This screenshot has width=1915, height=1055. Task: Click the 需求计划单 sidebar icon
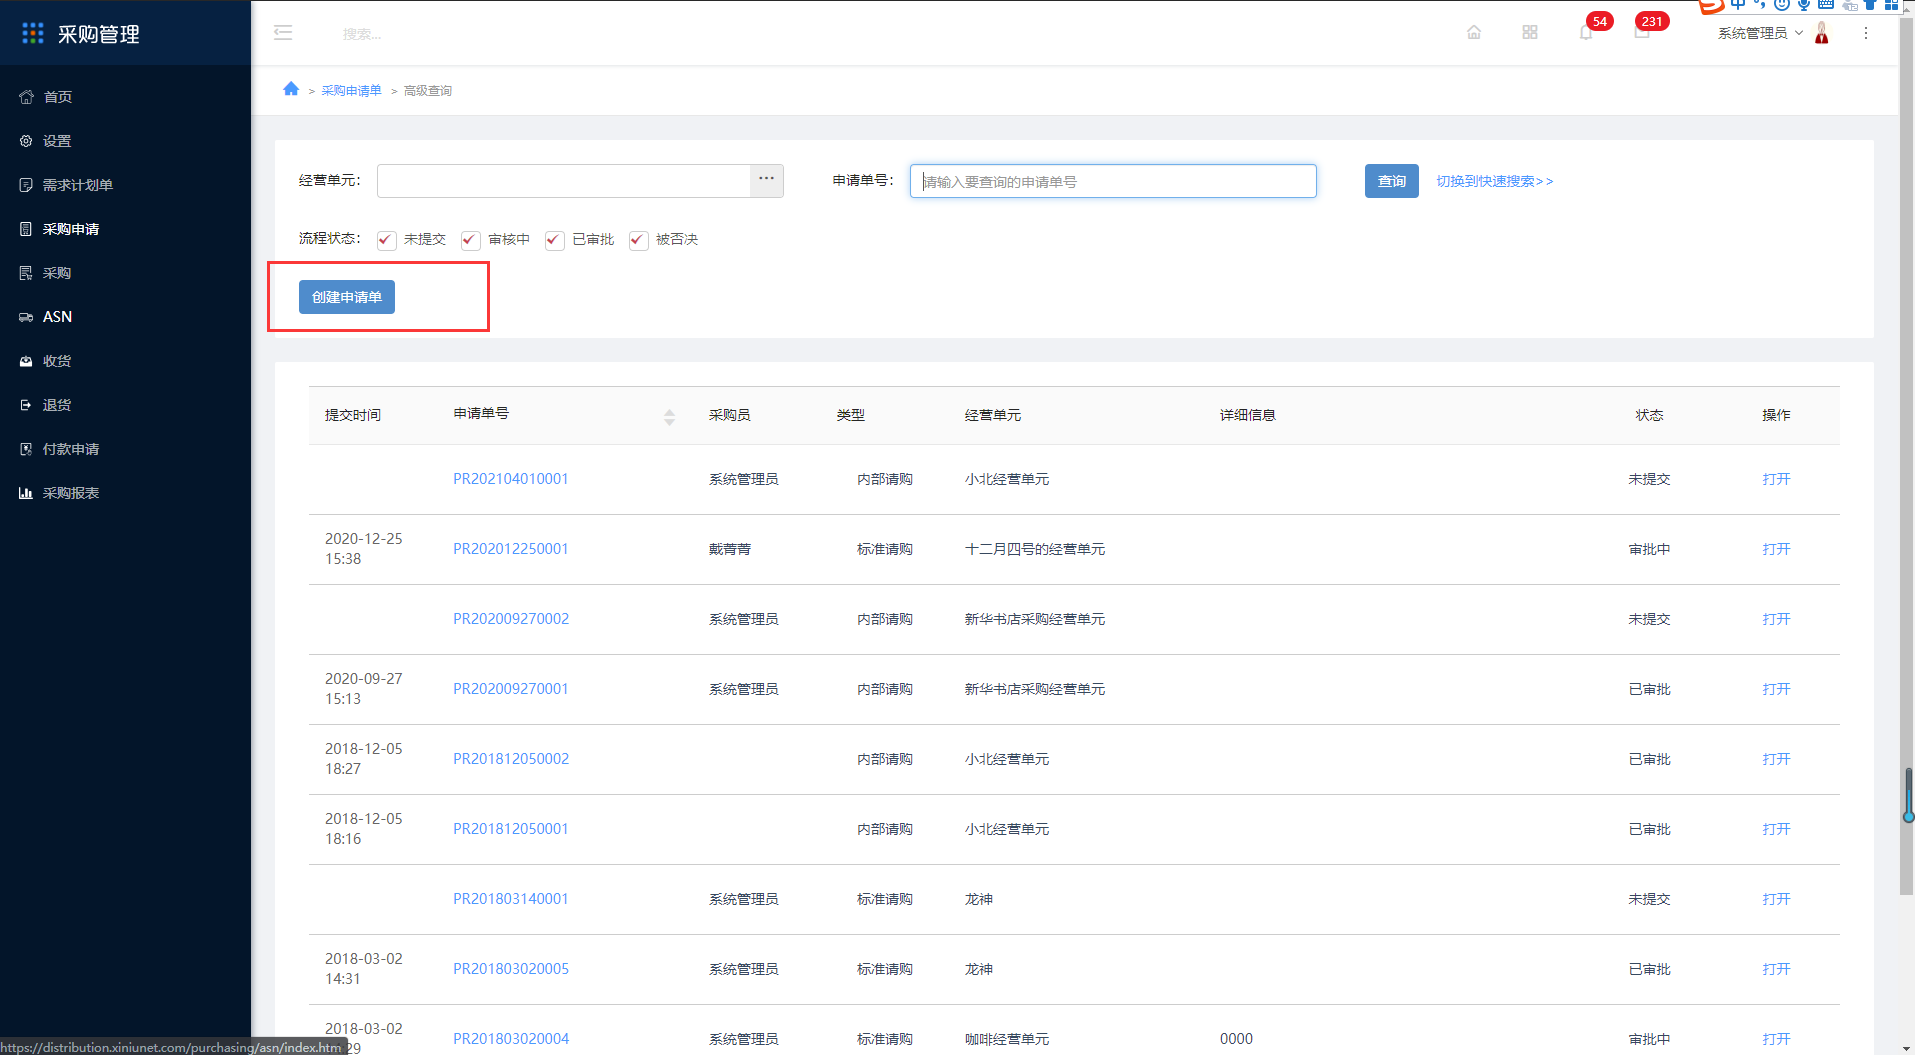26,185
